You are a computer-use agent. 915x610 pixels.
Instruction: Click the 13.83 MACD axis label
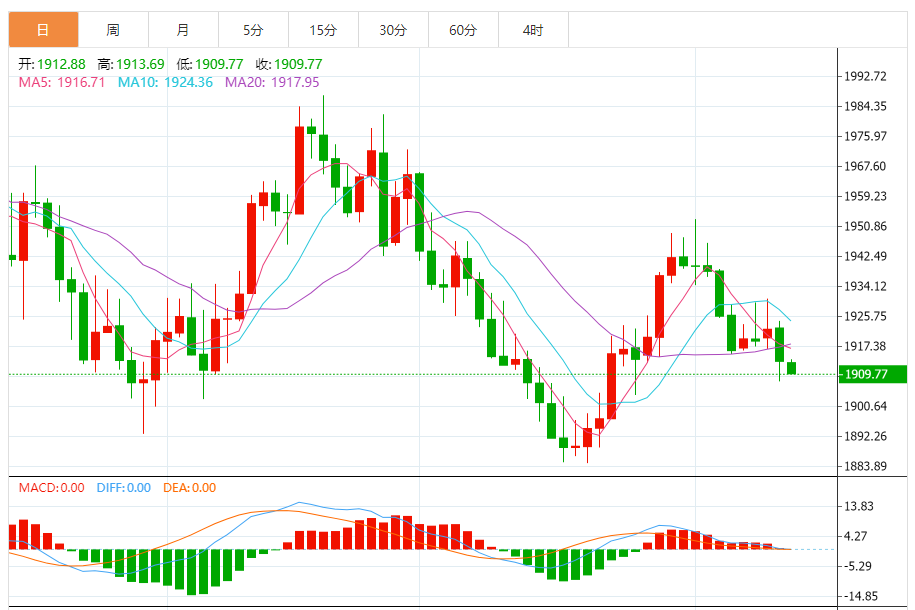pos(859,506)
